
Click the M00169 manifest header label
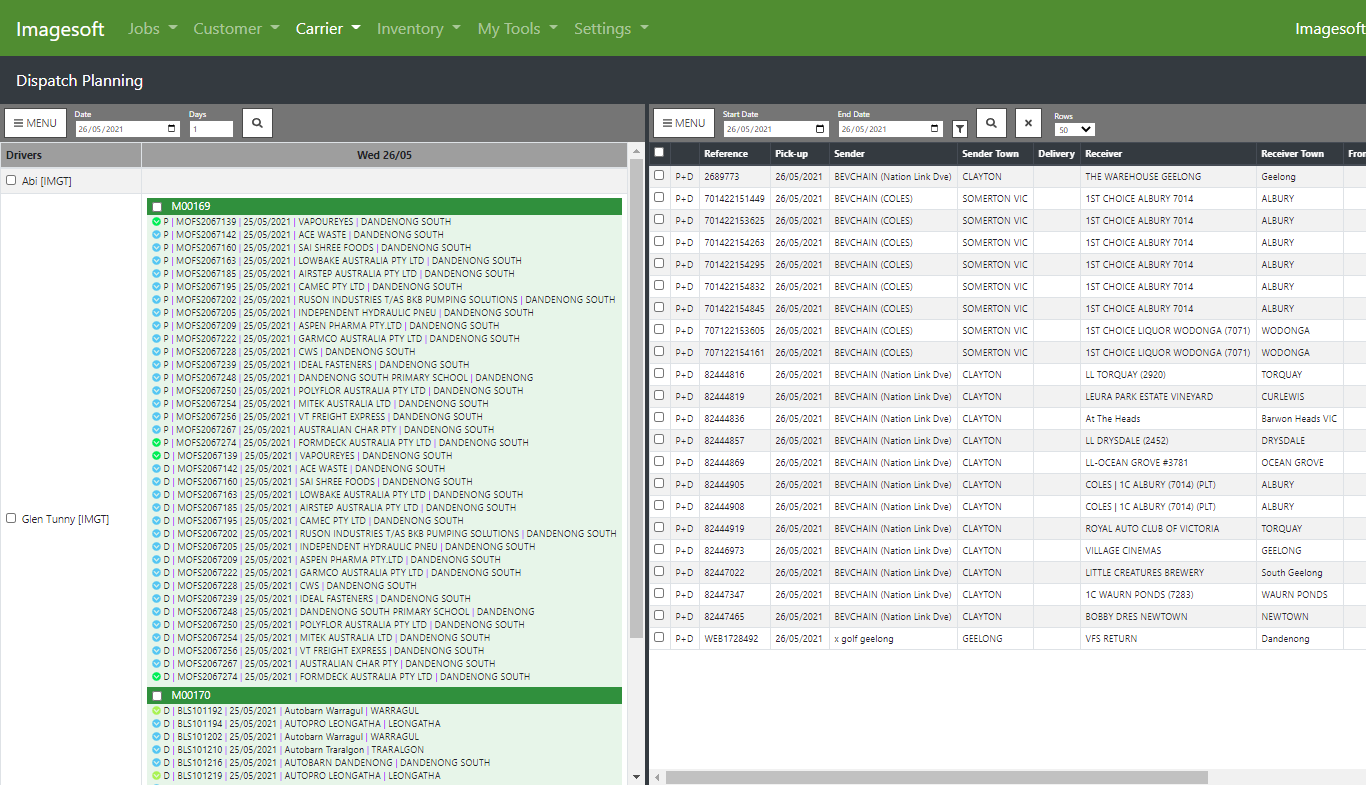click(191, 207)
